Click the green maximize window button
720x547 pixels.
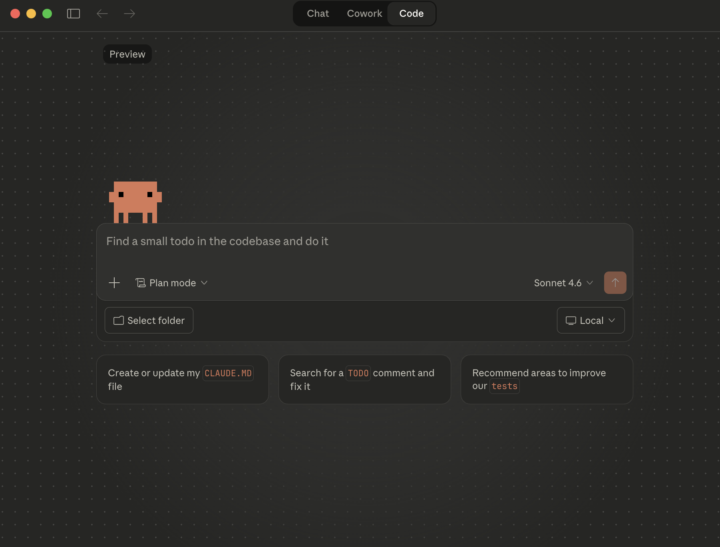pyautogui.click(x=47, y=14)
